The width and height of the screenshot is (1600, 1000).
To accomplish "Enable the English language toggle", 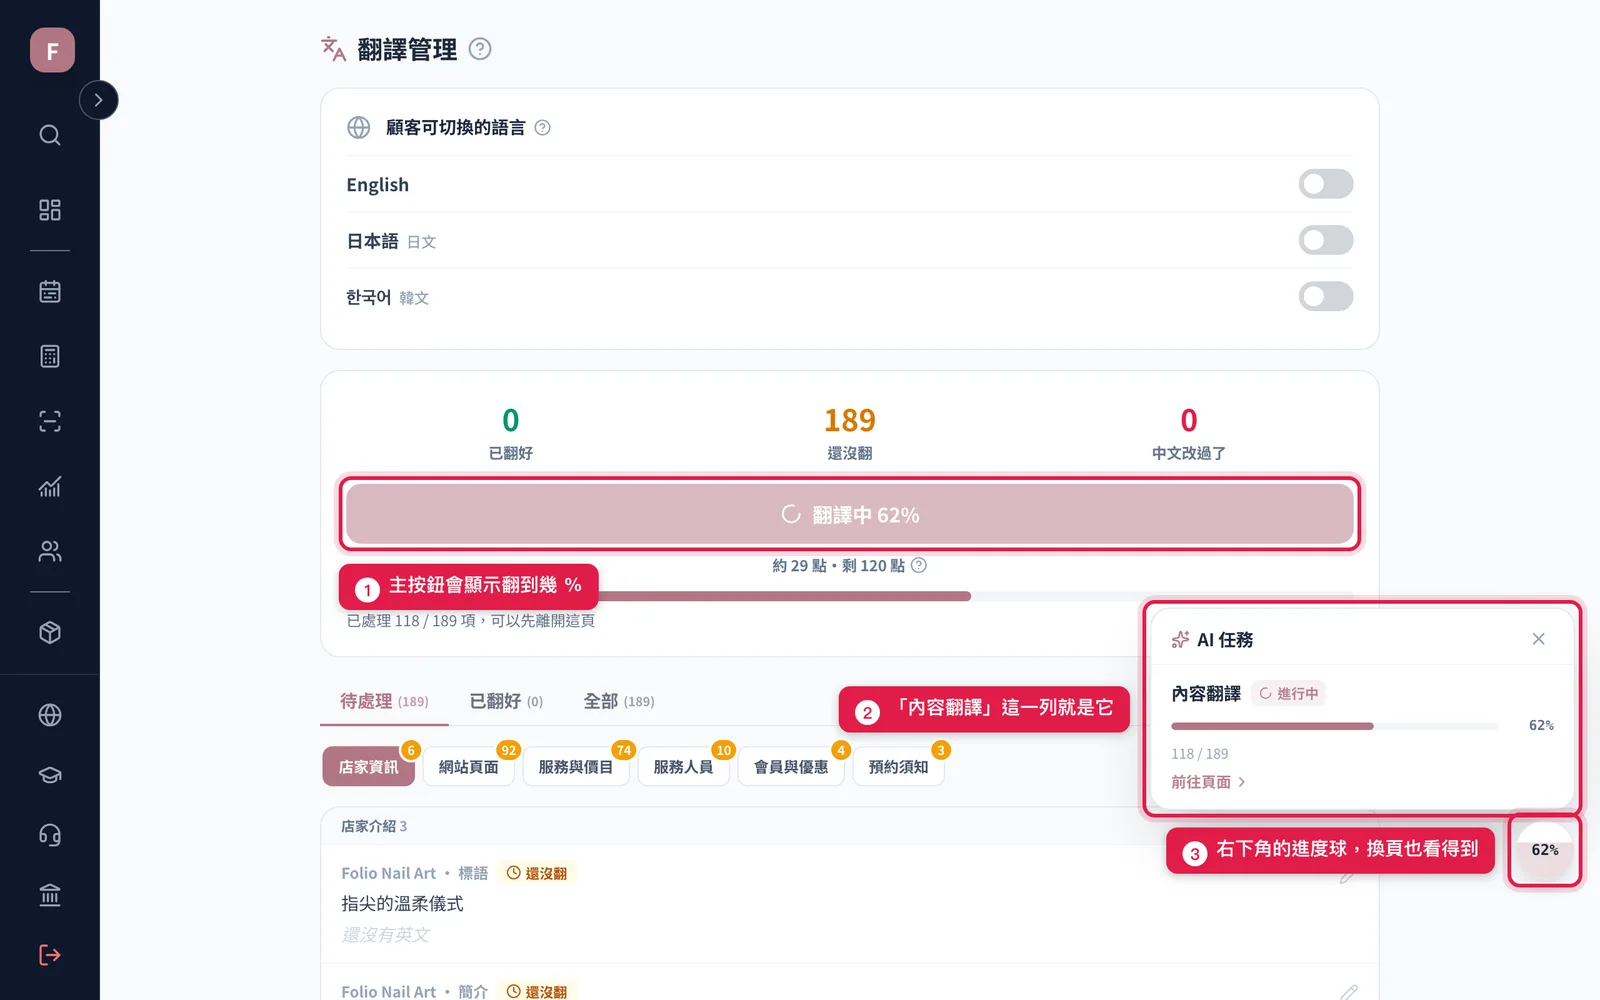I will coord(1326,184).
